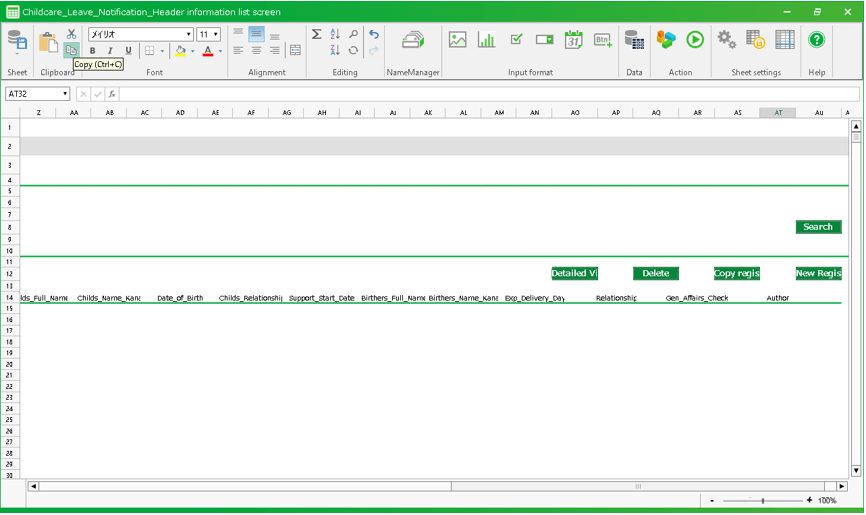Open the NameManager tool
This screenshot has width=866, height=515.
413,41
